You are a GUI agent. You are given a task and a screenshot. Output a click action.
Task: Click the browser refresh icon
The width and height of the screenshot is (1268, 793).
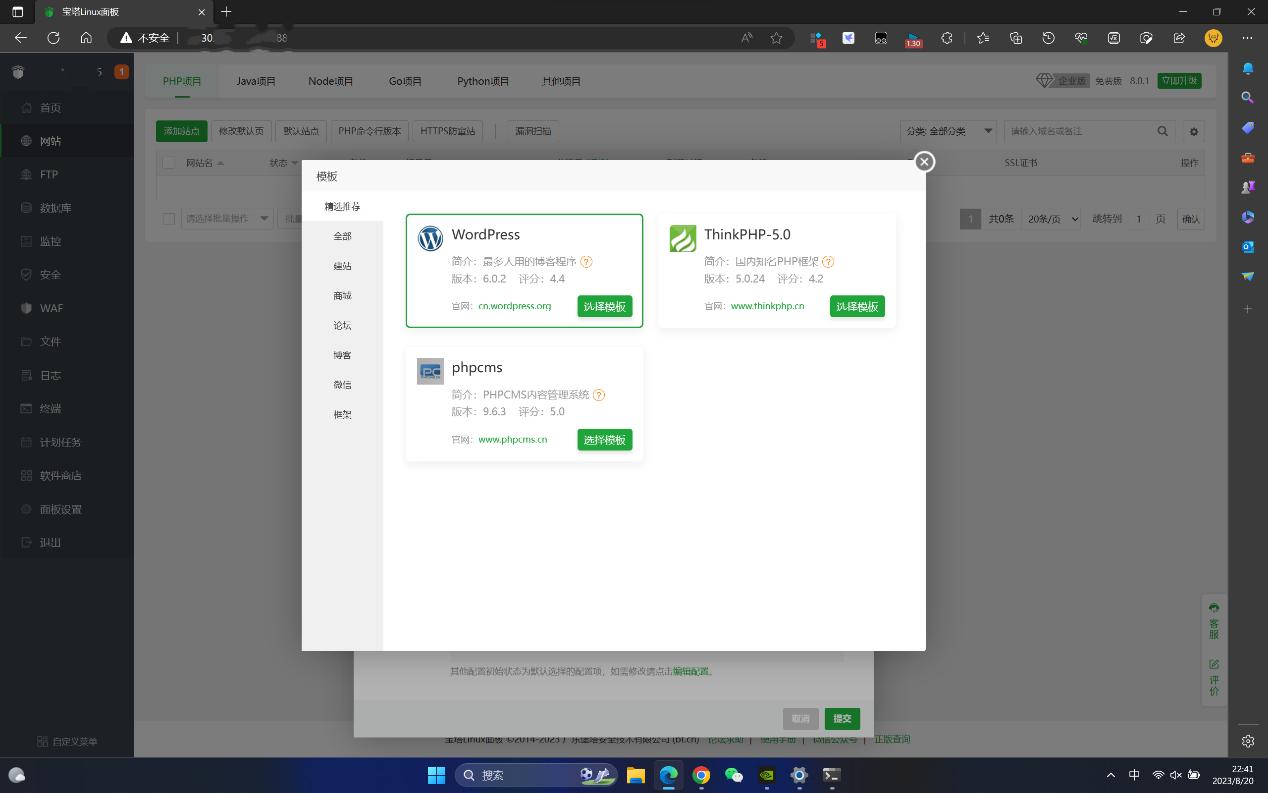coord(54,38)
